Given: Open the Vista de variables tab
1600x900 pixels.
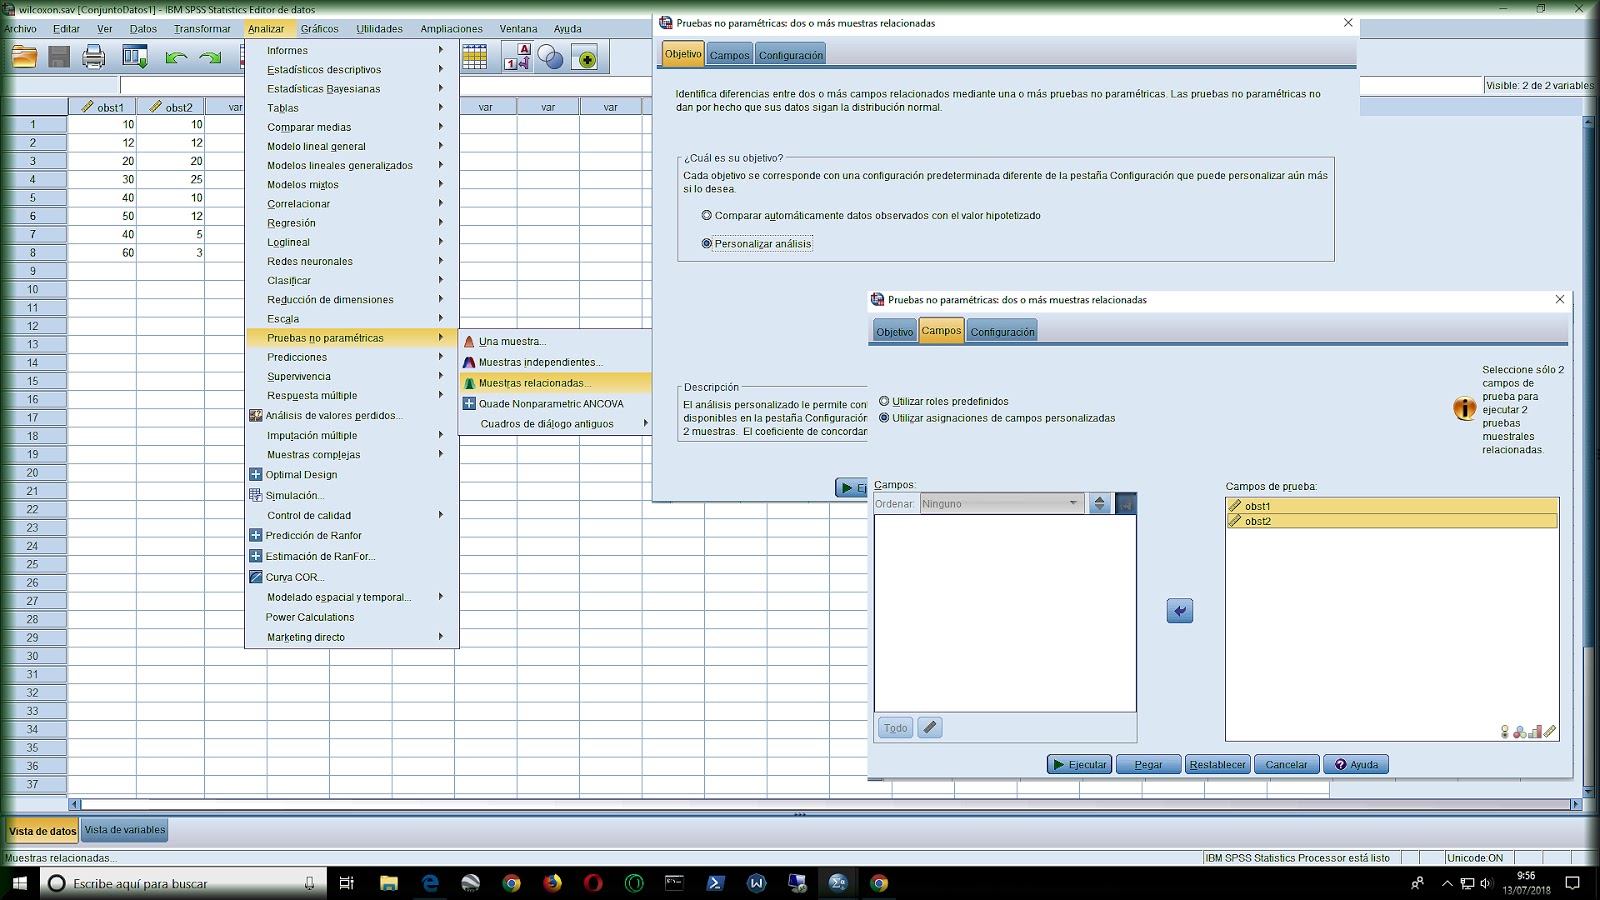Looking at the screenshot, I should [125, 830].
